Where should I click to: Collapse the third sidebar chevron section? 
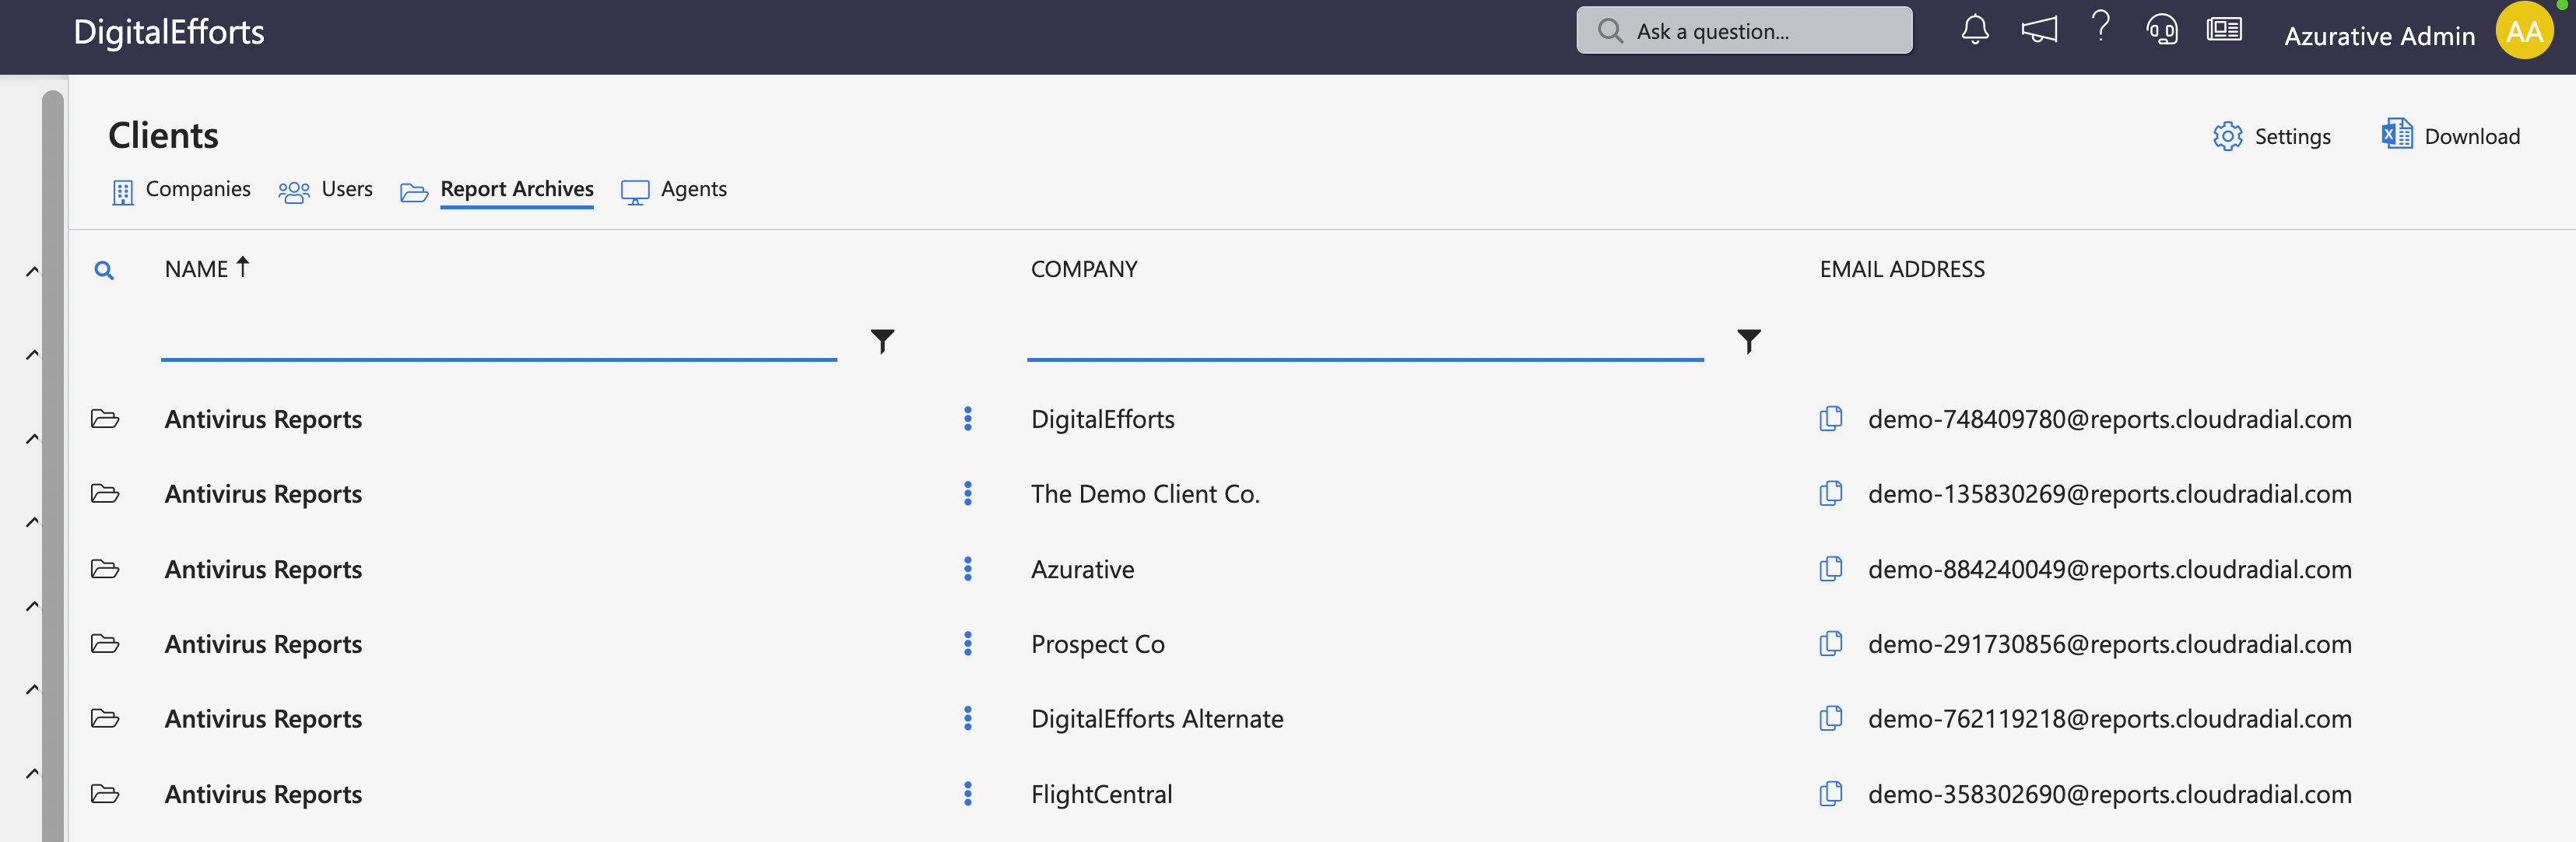coord(32,438)
